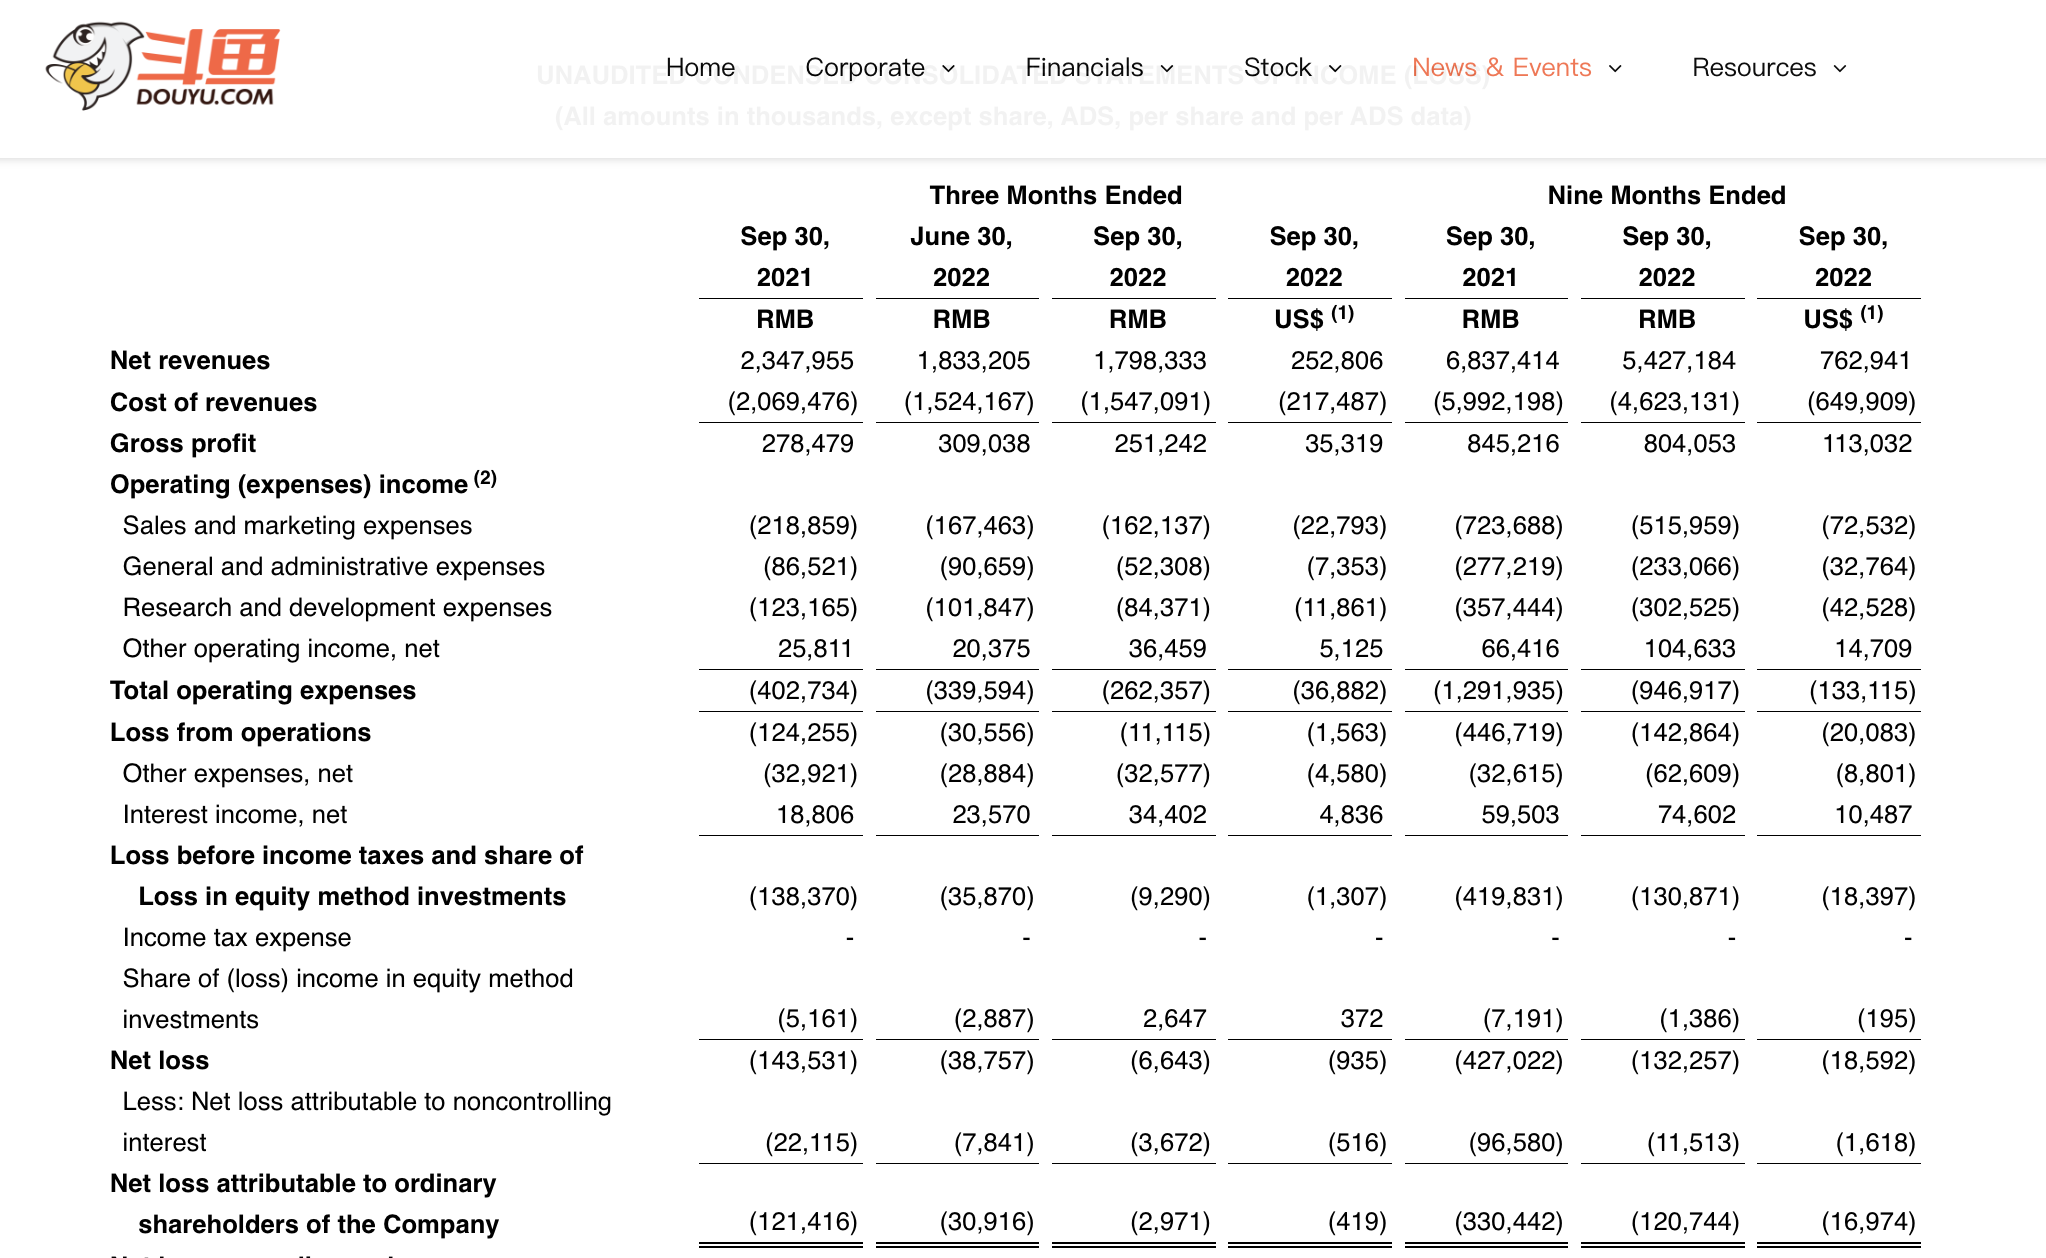The image size is (2046, 1258).
Task: Open the Stock menu
Action: pos(1277,68)
